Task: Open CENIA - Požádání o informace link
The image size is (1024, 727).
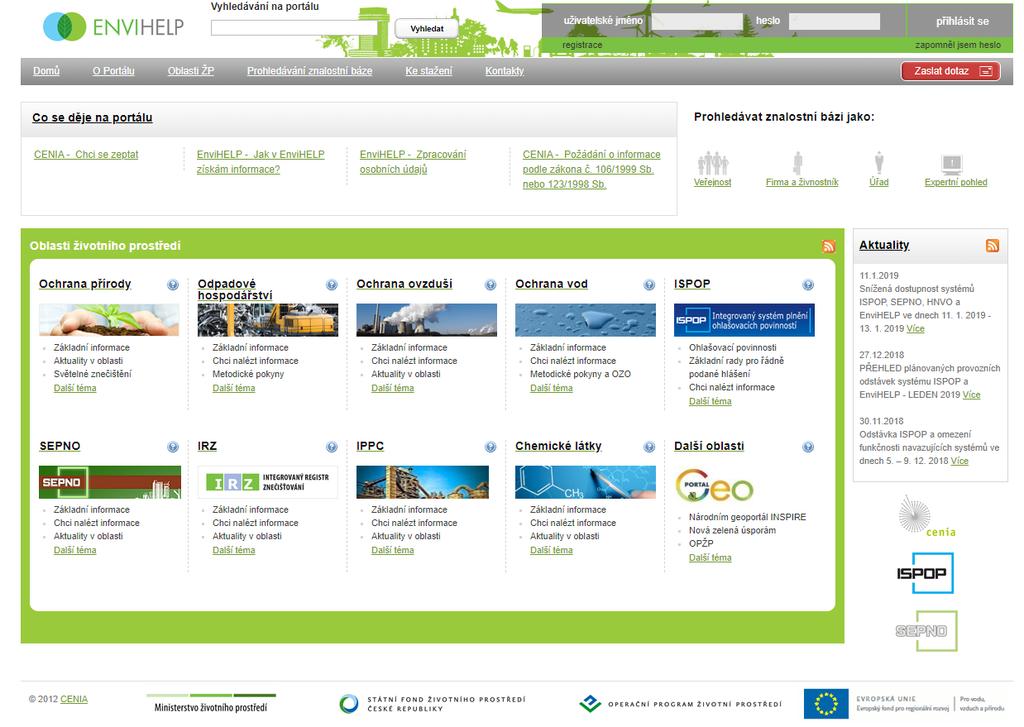Action: point(591,169)
